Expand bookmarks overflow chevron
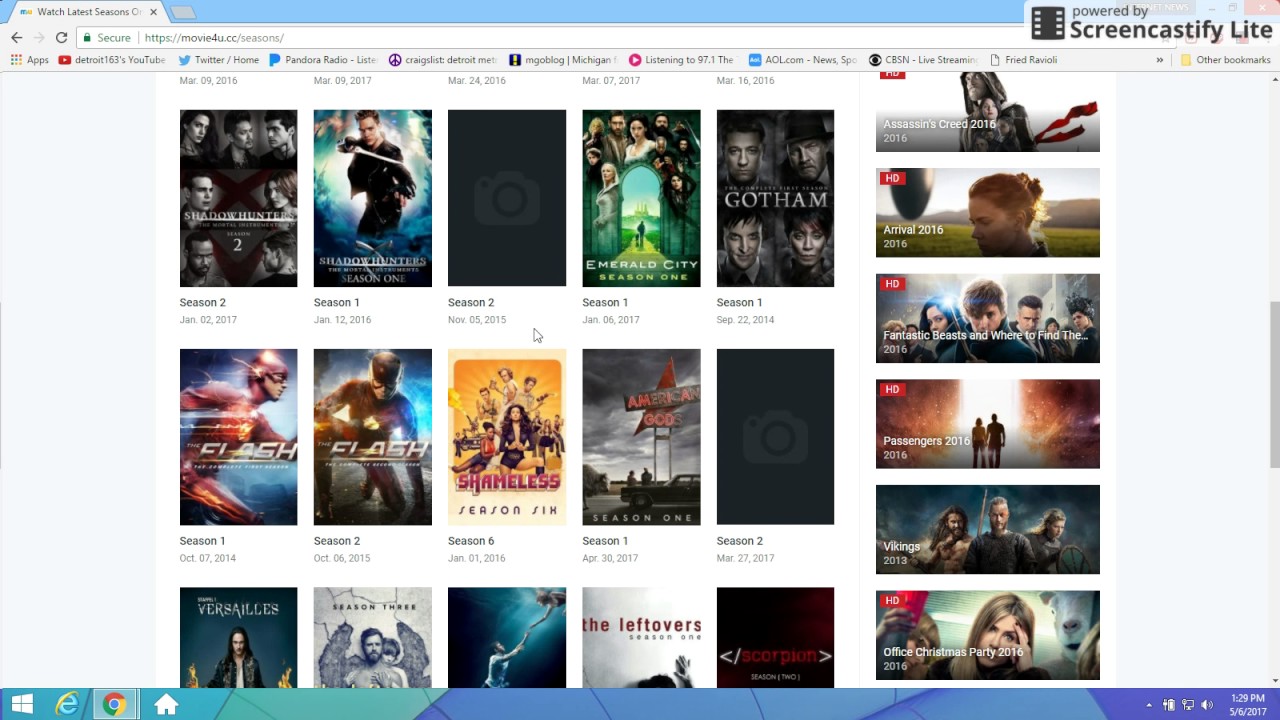The image size is (1280, 720). (1159, 60)
